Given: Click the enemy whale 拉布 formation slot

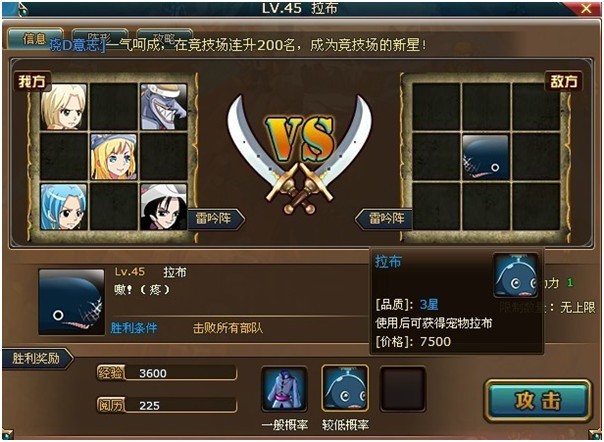Looking at the screenshot, I should pos(485,157).
